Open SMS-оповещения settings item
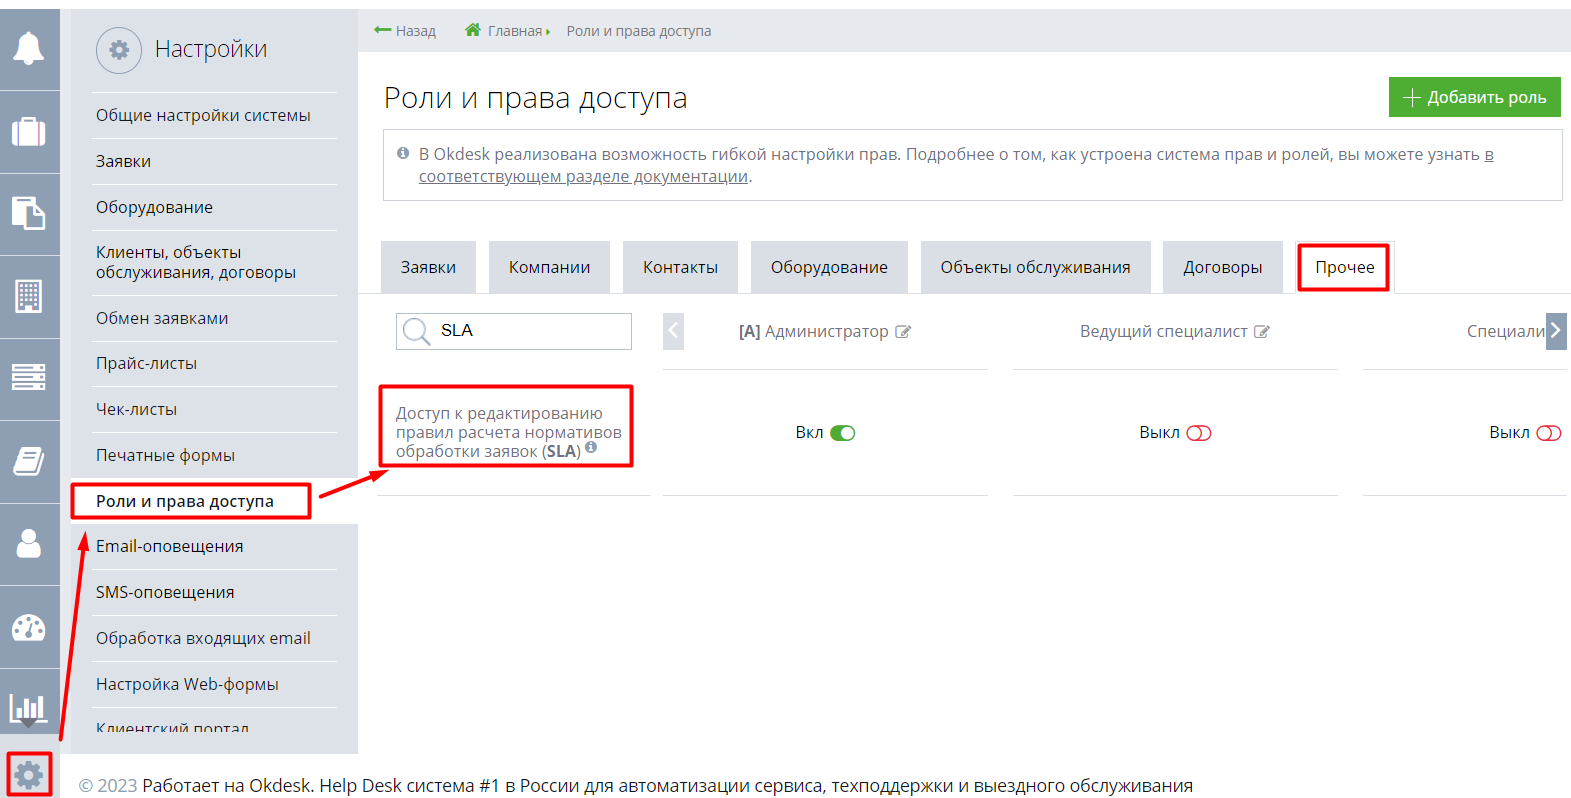The width and height of the screenshot is (1571, 798). tap(165, 592)
